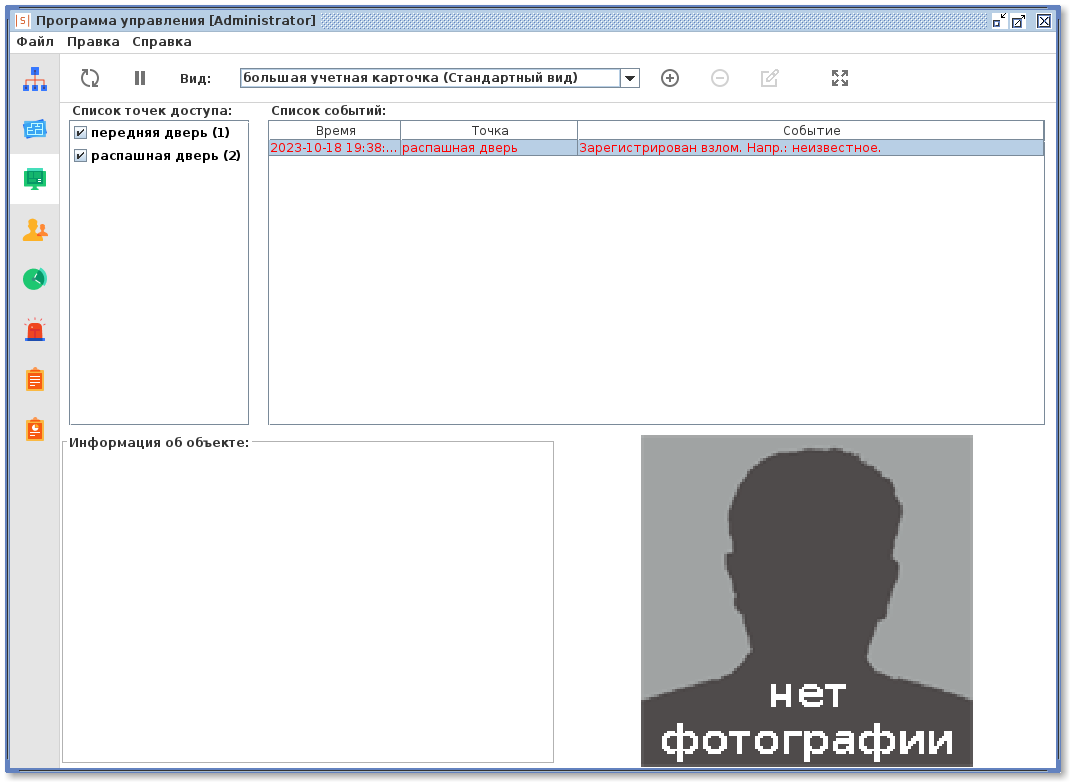
Task: Open the green clock schedule sidebar icon
Action: coord(35,279)
